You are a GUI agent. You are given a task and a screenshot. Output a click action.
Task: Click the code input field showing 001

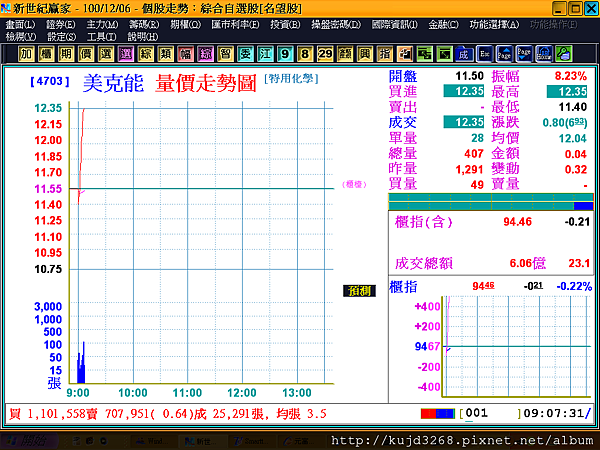490,413
